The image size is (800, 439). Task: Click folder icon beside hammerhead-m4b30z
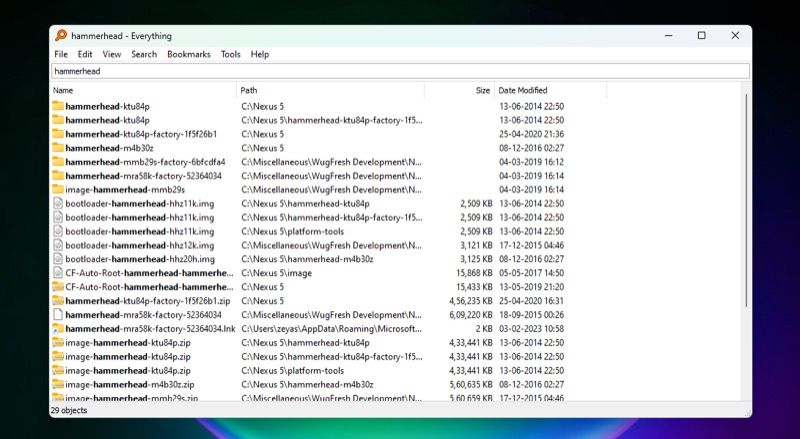click(x=58, y=148)
